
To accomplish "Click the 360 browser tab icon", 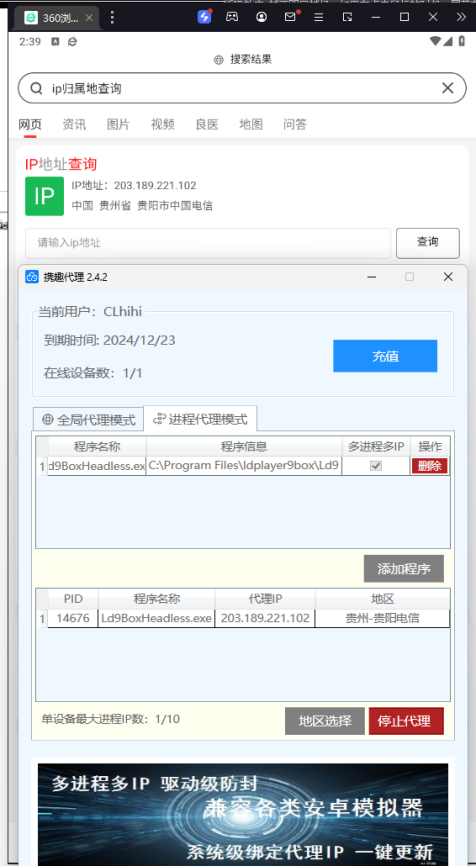I will (x=31, y=18).
